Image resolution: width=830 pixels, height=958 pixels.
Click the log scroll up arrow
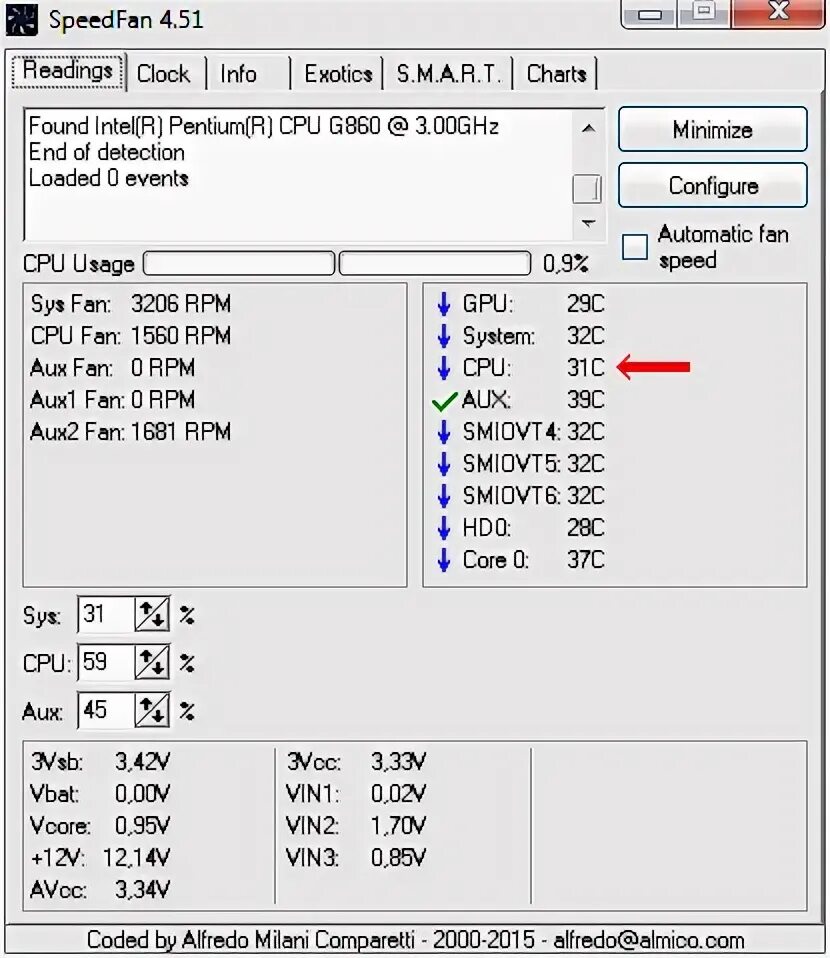pyautogui.click(x=588, y=128)
